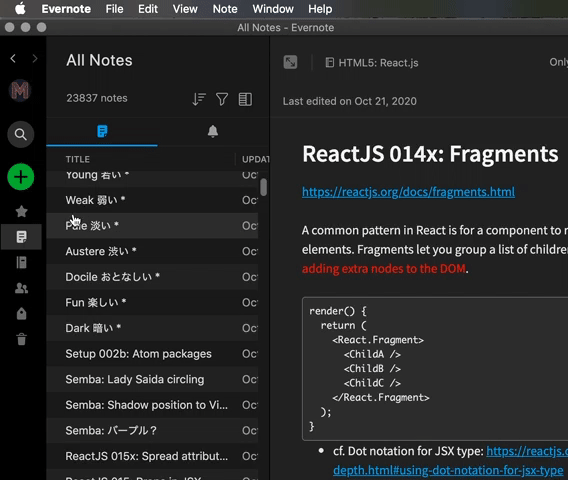Open Shortcuts star in sidebar

click(21, 211)
